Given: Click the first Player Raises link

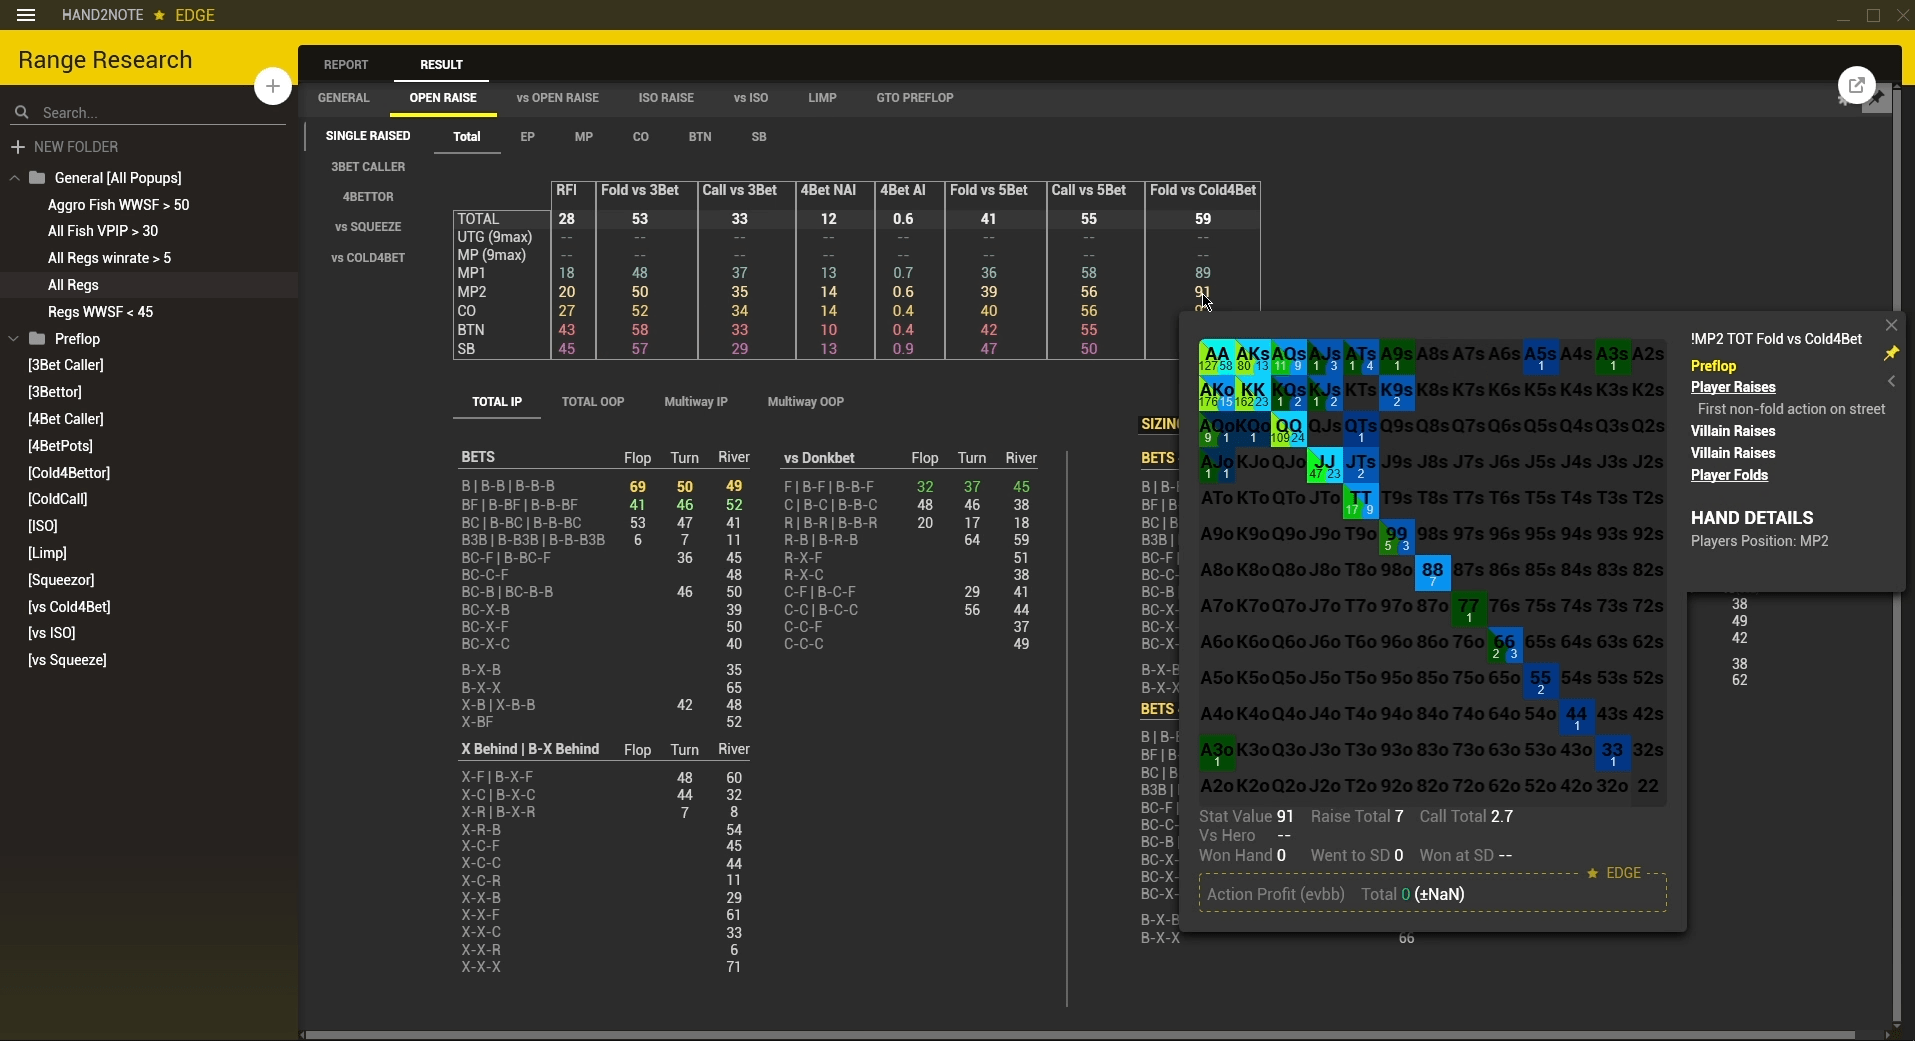Looking at the screenshot, I should click(x=1733, y=387).
